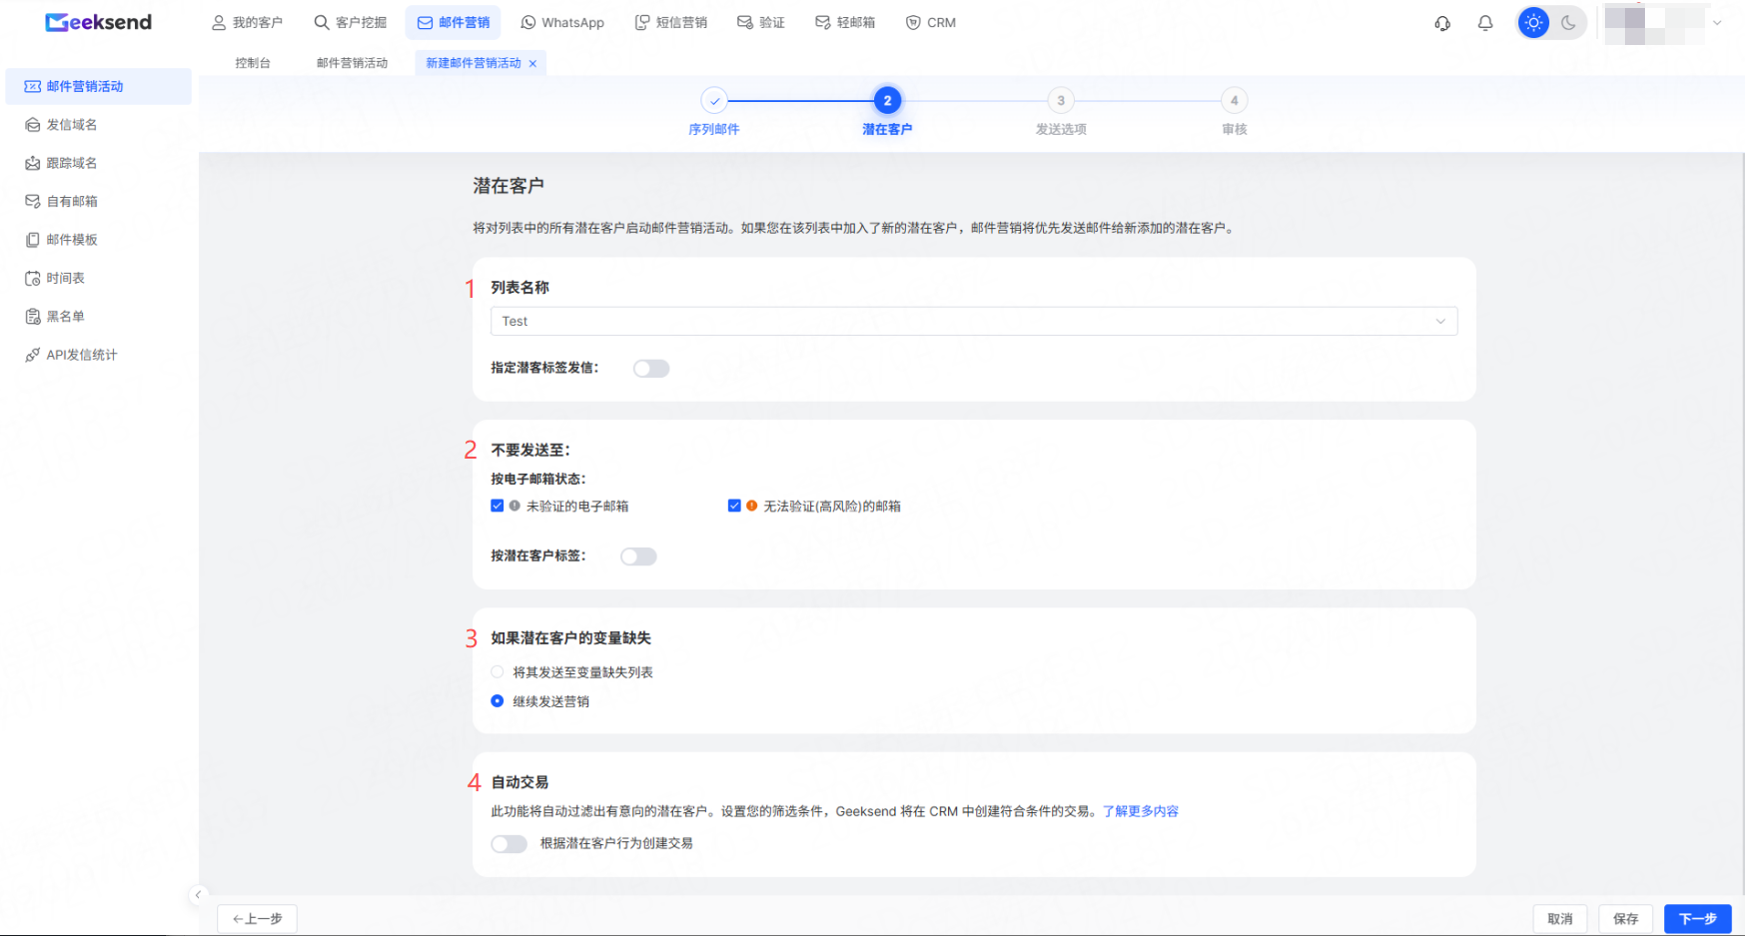Open the 轻邮箱 menu
Viewport: 1745px width, 936px height.
point(845,22)
